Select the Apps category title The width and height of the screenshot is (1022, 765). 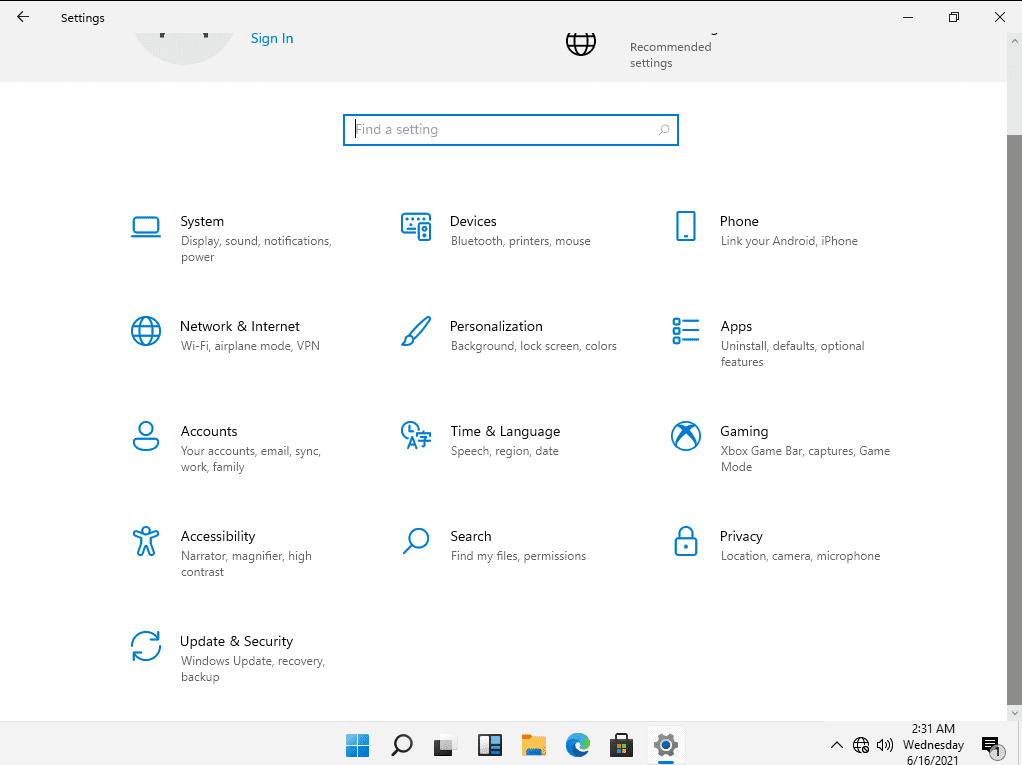point(736,326)
